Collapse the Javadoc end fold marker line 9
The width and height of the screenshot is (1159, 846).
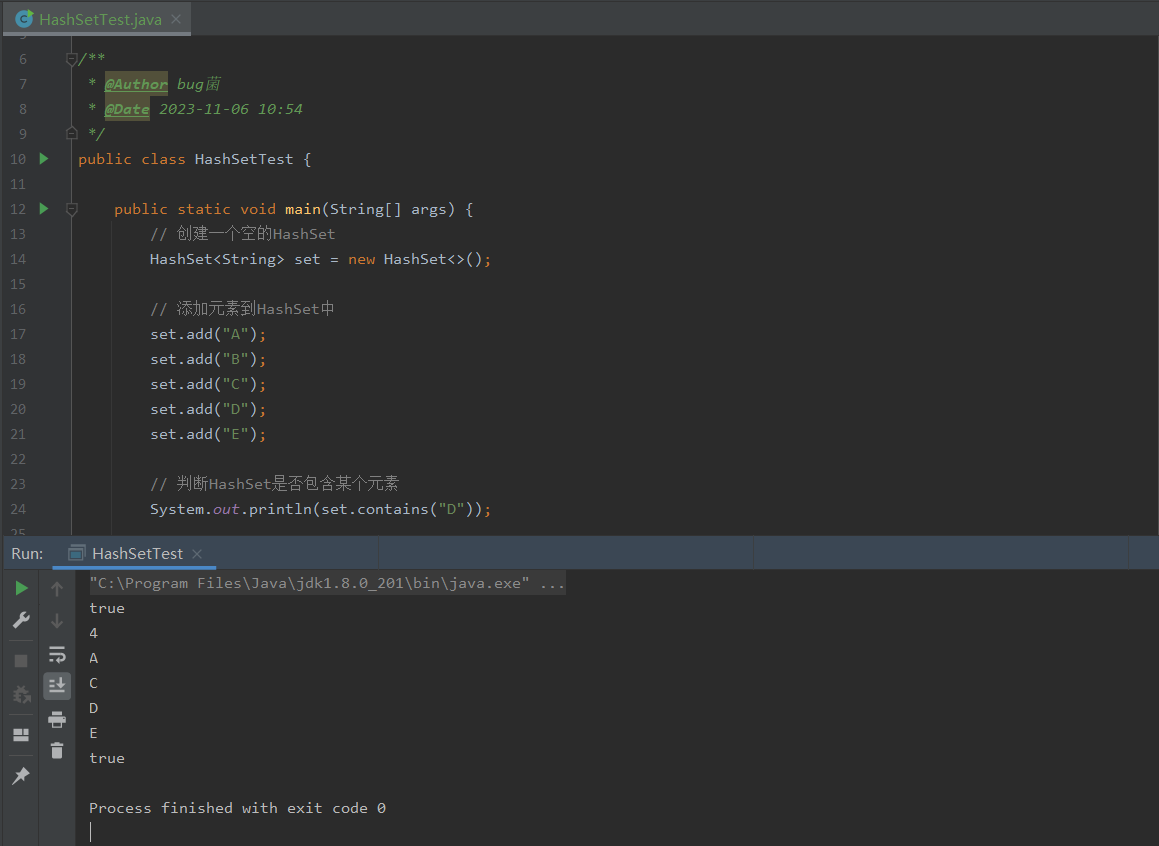pos(72,134)
